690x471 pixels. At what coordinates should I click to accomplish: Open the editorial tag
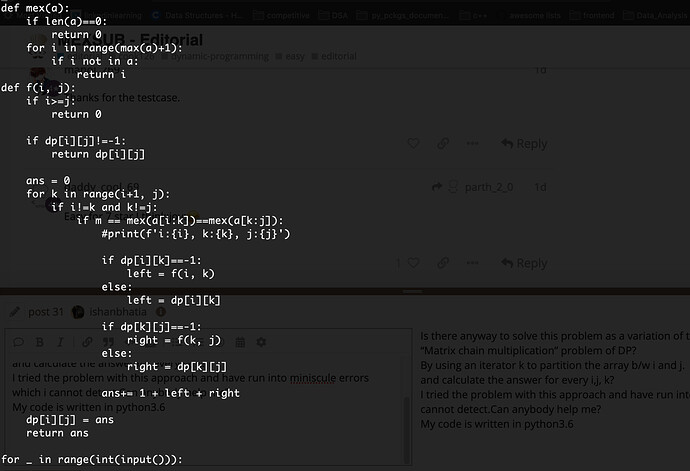click(334, 56)
